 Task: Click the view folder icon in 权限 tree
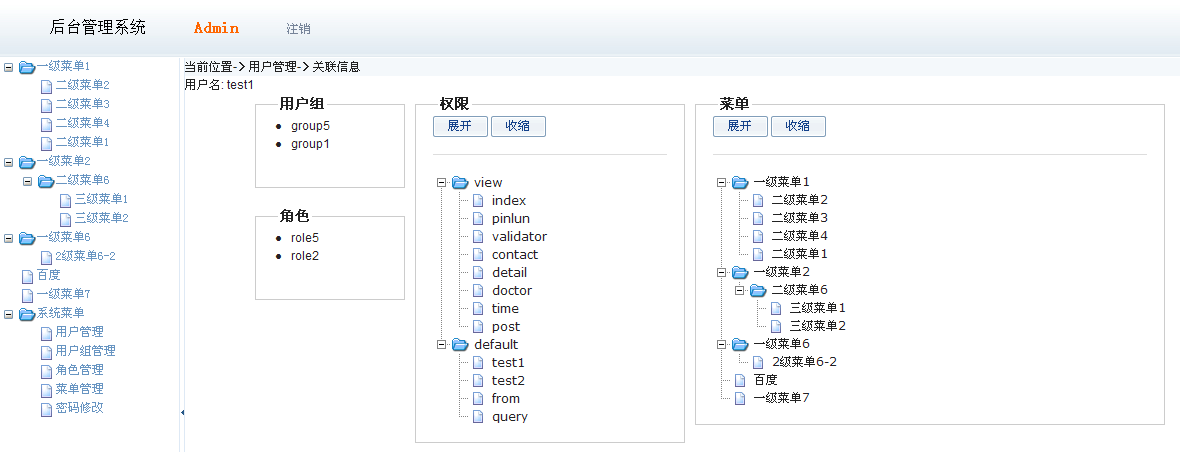460,183
